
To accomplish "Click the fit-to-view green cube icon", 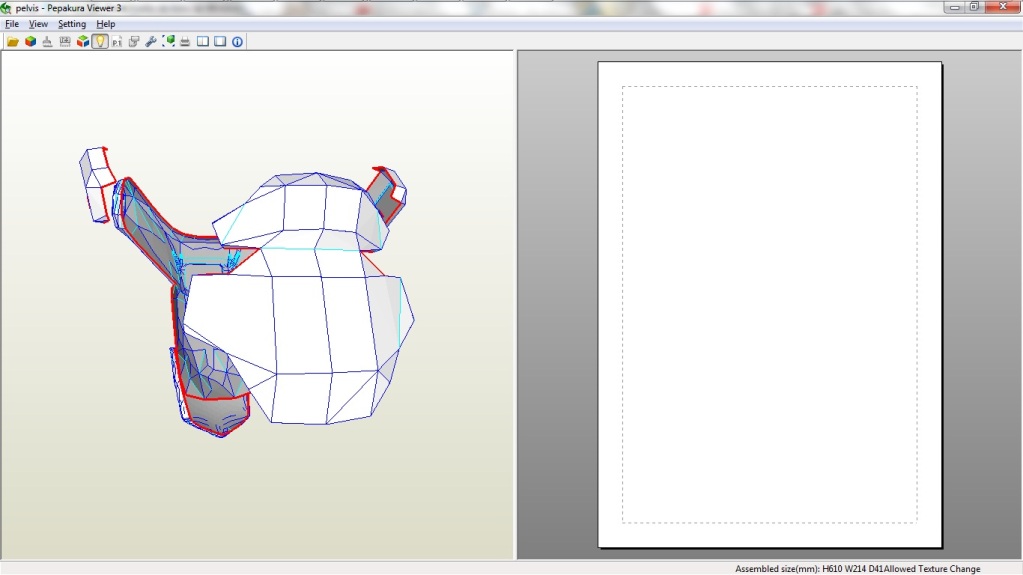I will (x=168, y=41).
